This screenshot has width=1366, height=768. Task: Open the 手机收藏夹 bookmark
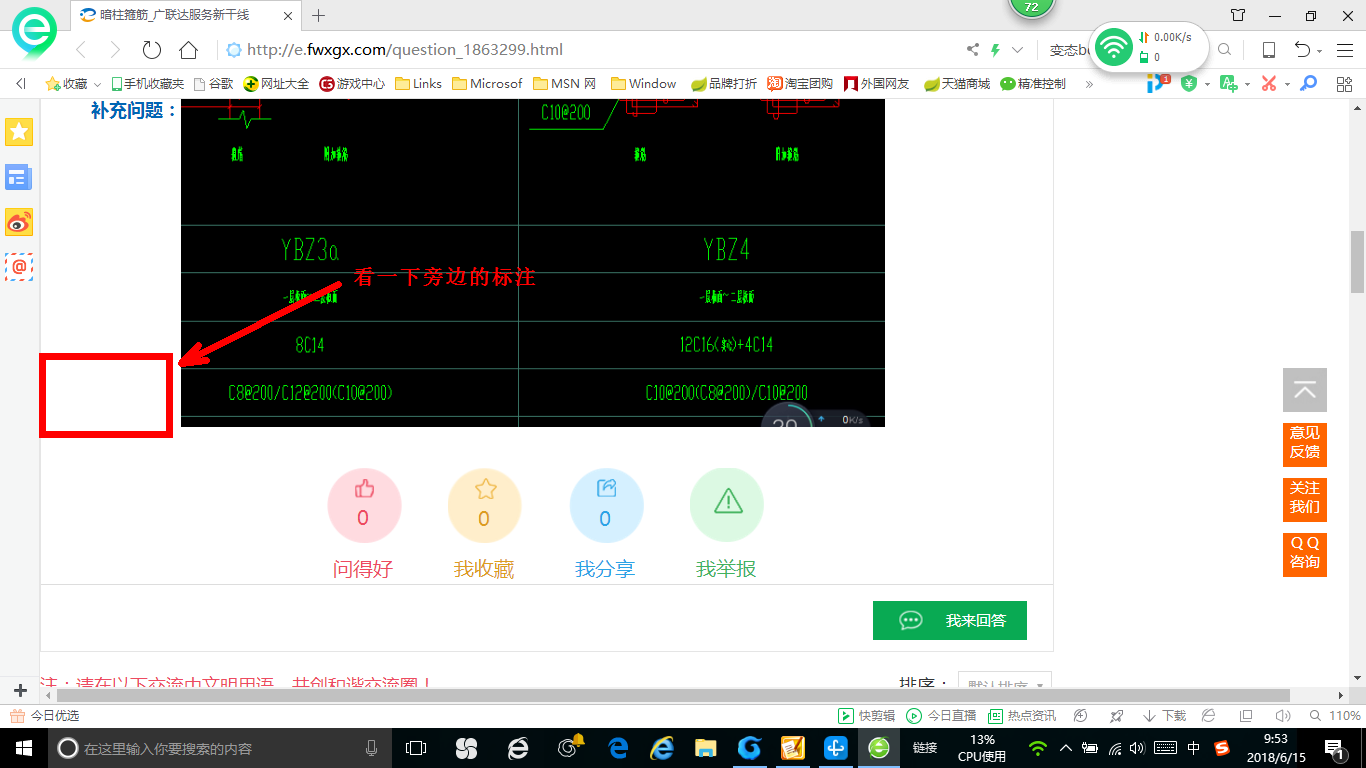[x=147, y=84]
